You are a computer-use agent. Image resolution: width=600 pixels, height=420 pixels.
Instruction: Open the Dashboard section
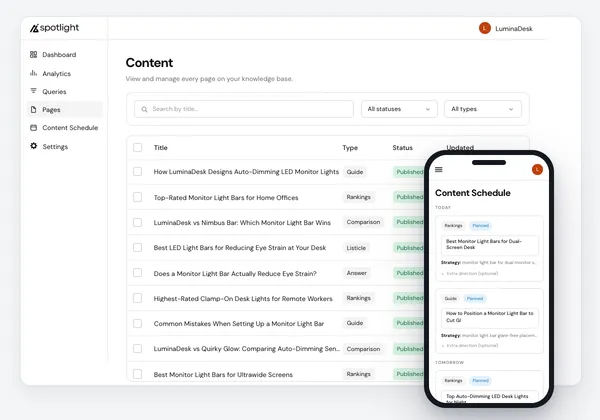point(59,55)
